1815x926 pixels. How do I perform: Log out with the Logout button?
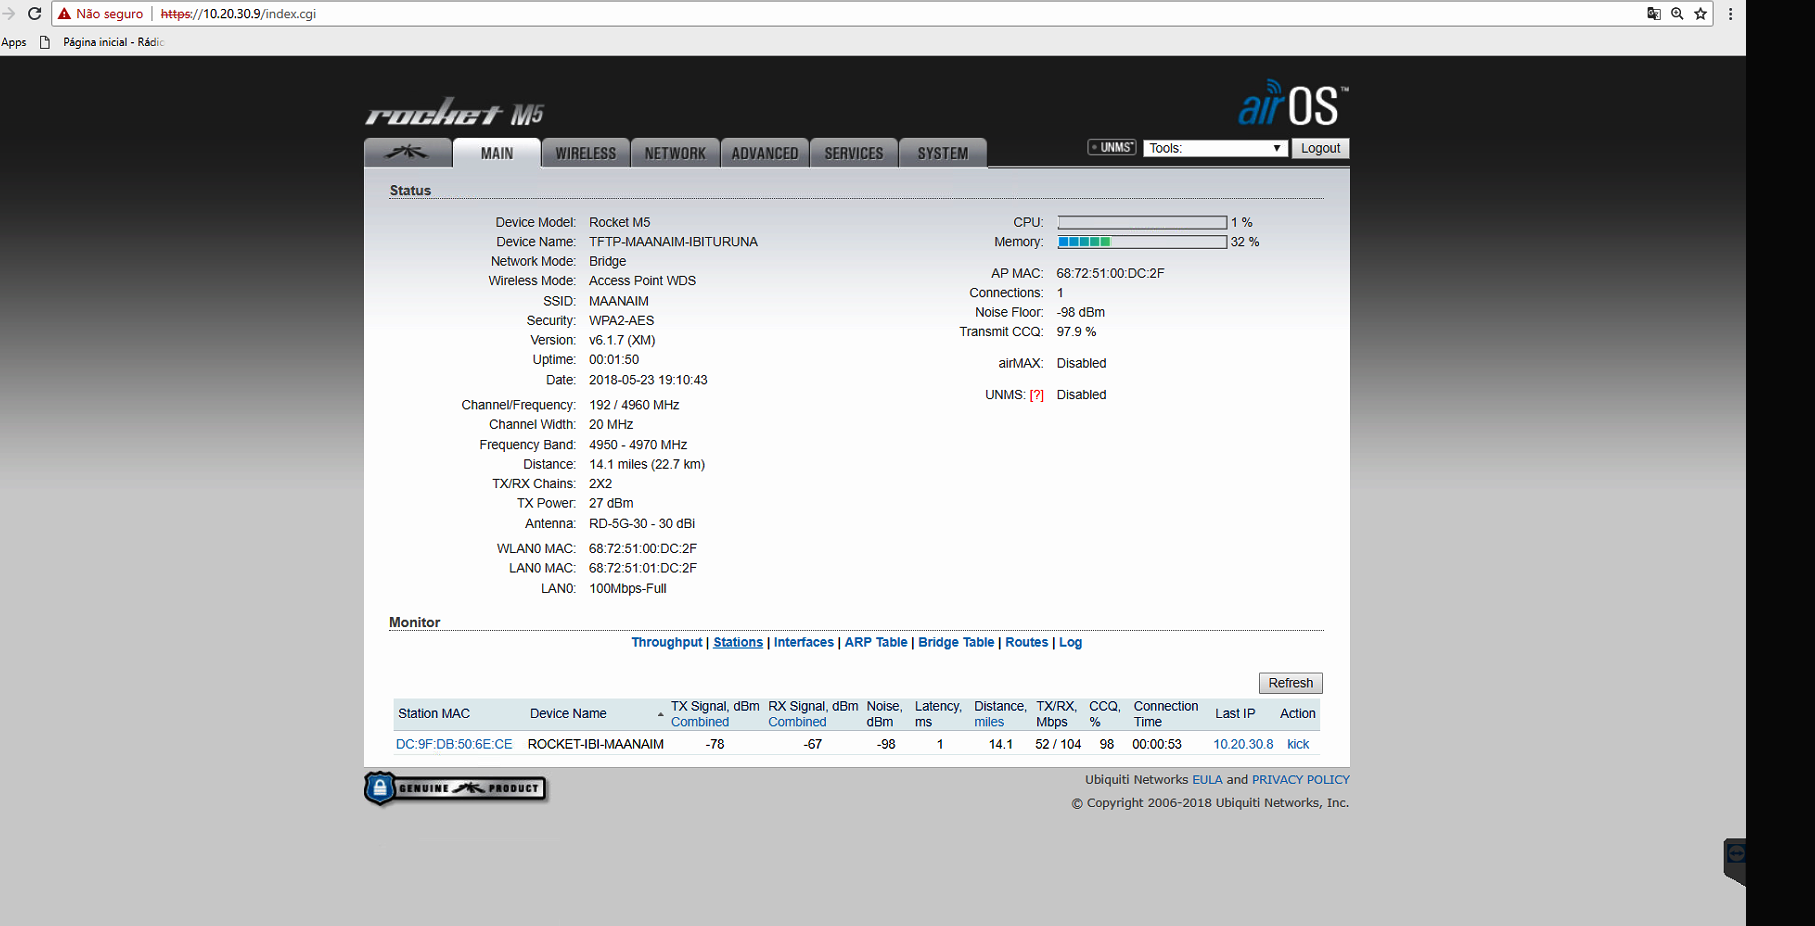coord(1320,148)
